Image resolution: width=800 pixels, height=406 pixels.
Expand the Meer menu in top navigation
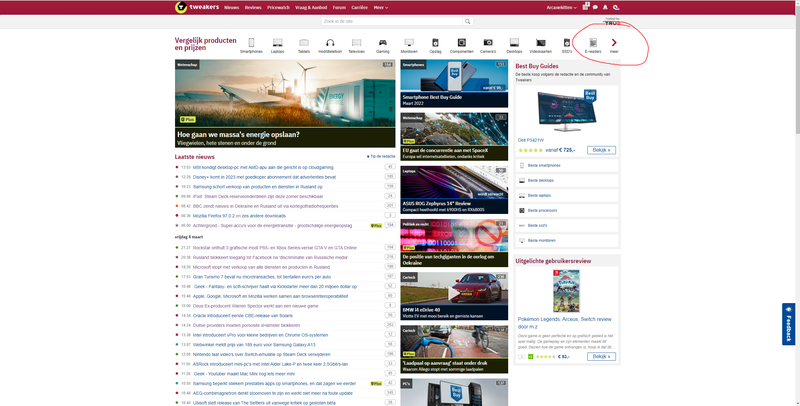381,8
